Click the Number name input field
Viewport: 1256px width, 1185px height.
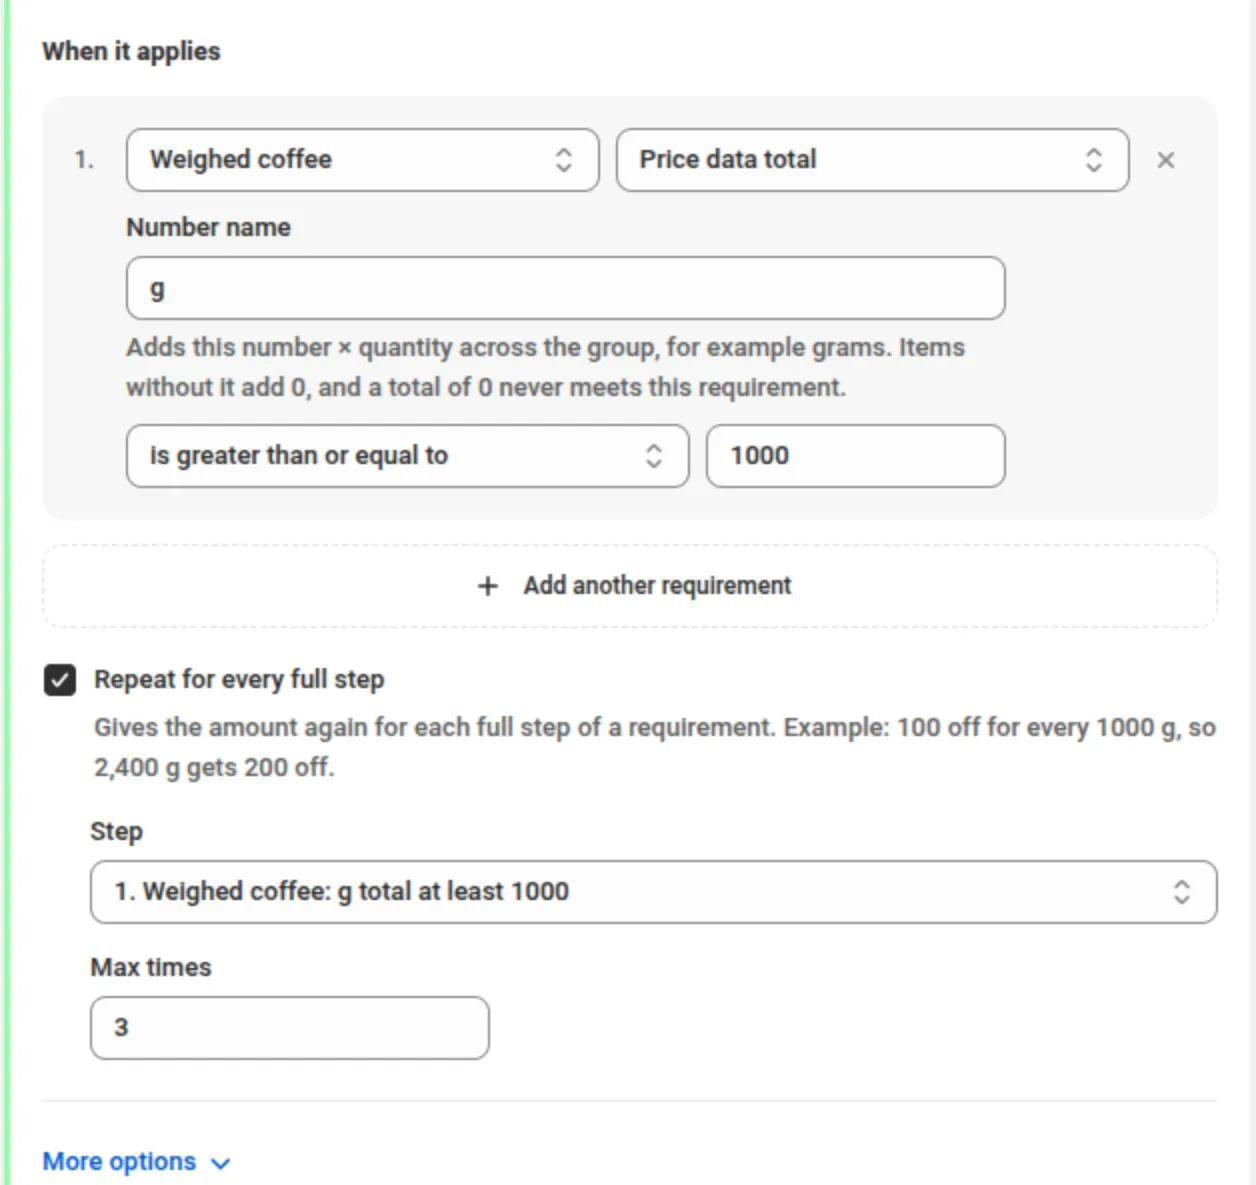[565, 288]
